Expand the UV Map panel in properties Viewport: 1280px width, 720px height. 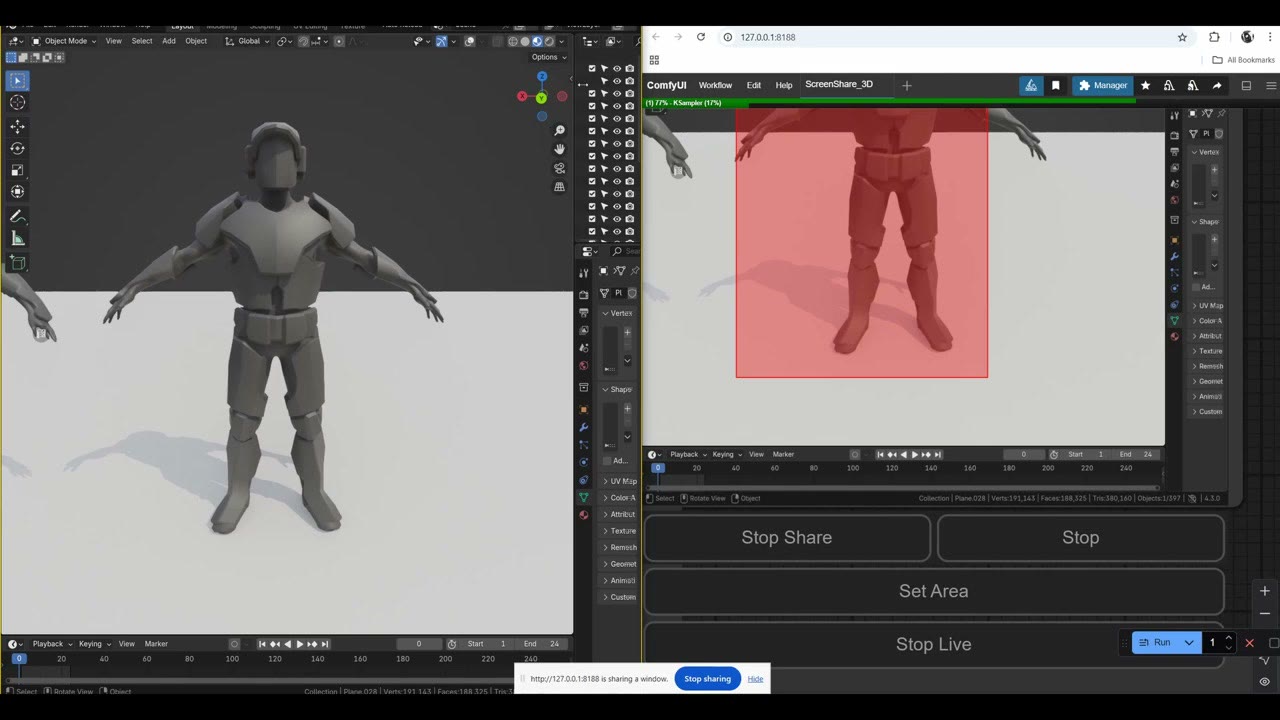click(619, 481)
